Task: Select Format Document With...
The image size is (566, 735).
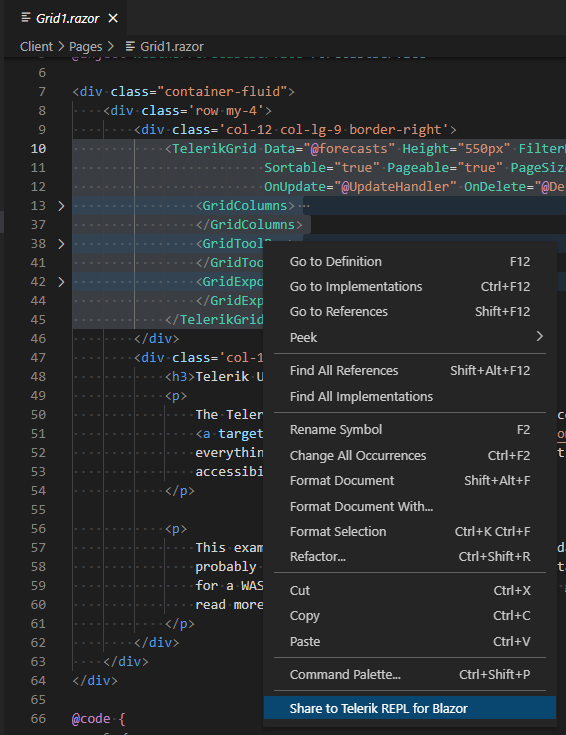Action: pos(410,506)
